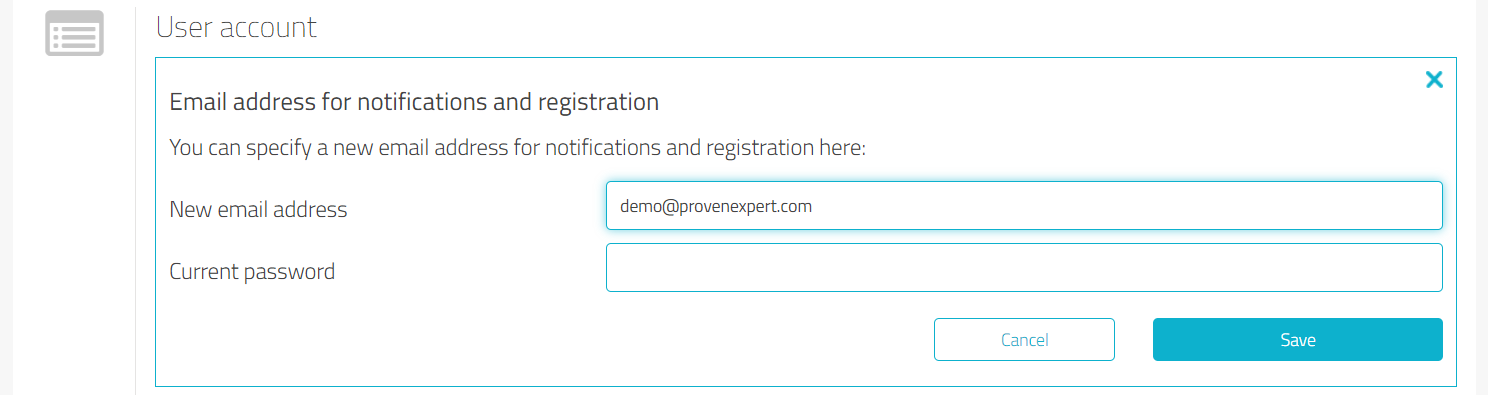
Task: Cancel the email address change
Action: pyautogui.click(x=1024, y=340)
